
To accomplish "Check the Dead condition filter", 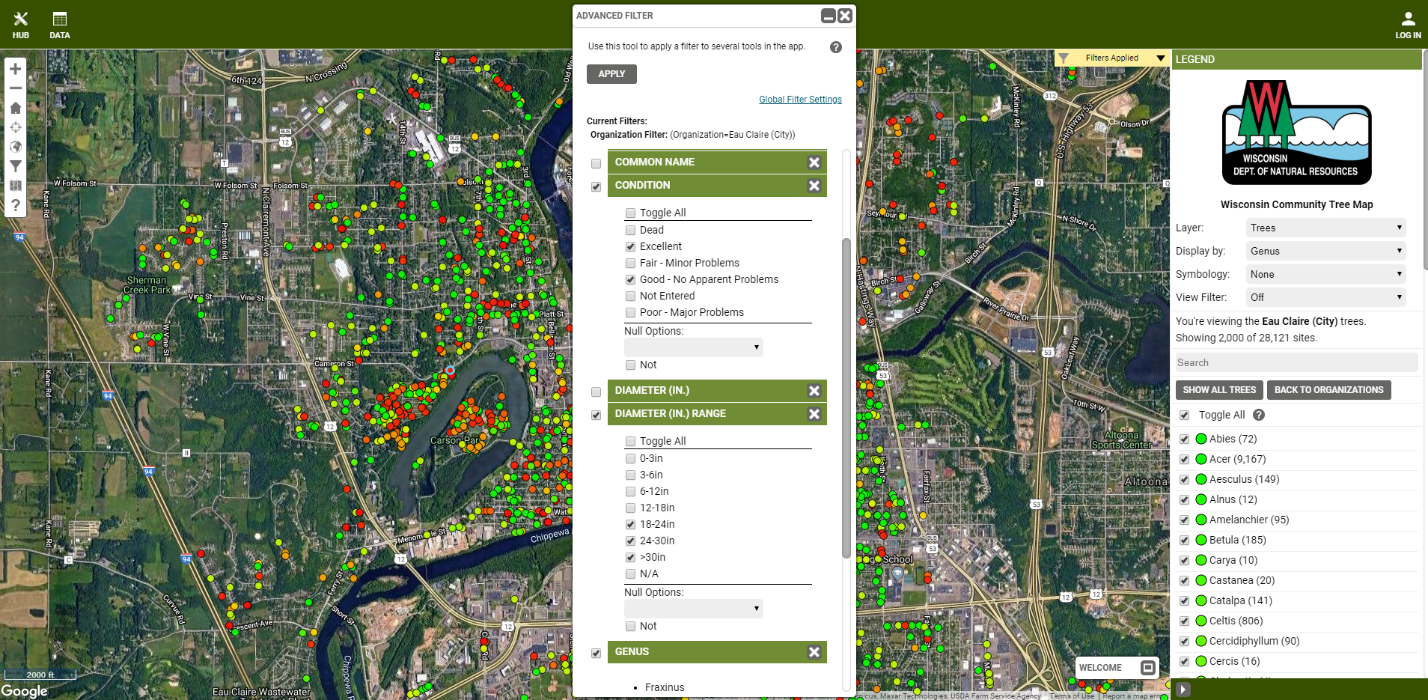I will [x=630, y=230].
